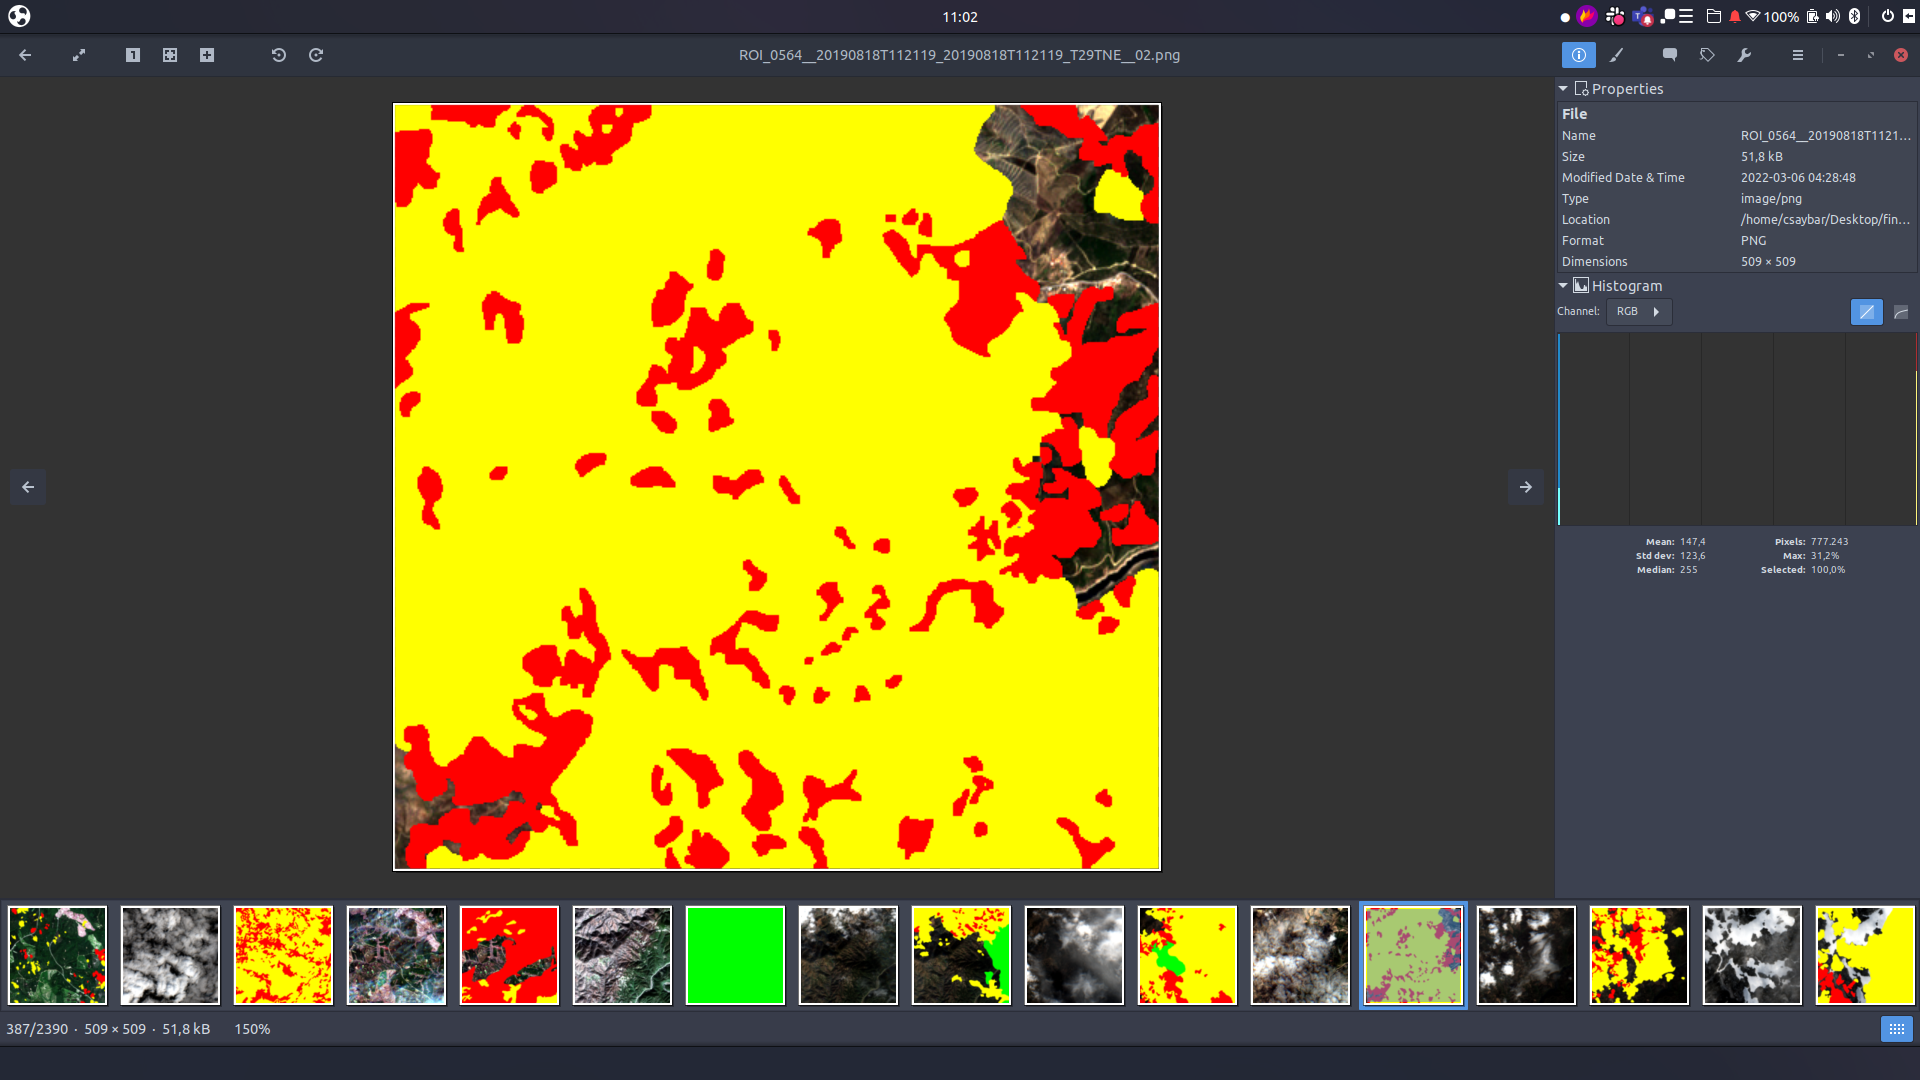Open the tray list lines icon
This screenshot has height=1080, width=1920.
(x=1686, y=16)
